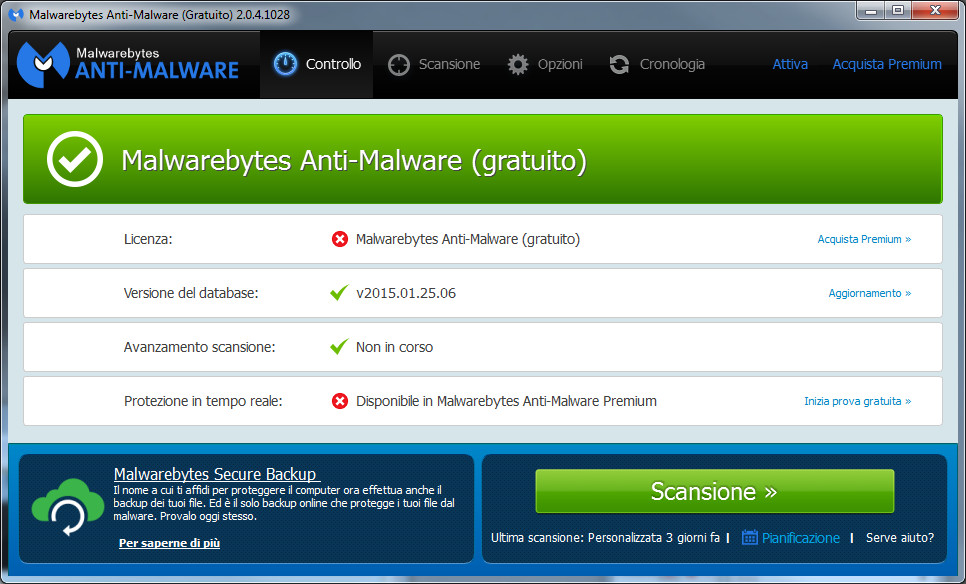Image resolution: width=966 pixels, height=584 pixels.
Task: Click the Malwarebytes Anti-Malware logo
Action: pyautogui.click(x=128, y=64)
